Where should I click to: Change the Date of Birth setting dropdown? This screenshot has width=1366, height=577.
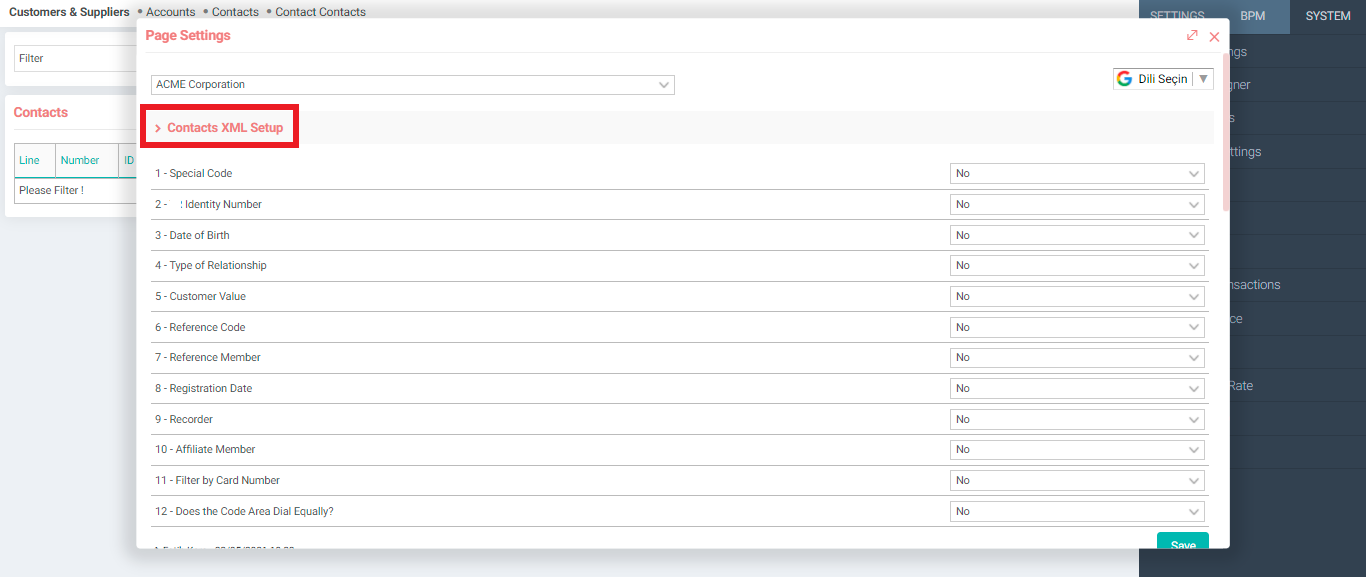tap(1077, 236)
